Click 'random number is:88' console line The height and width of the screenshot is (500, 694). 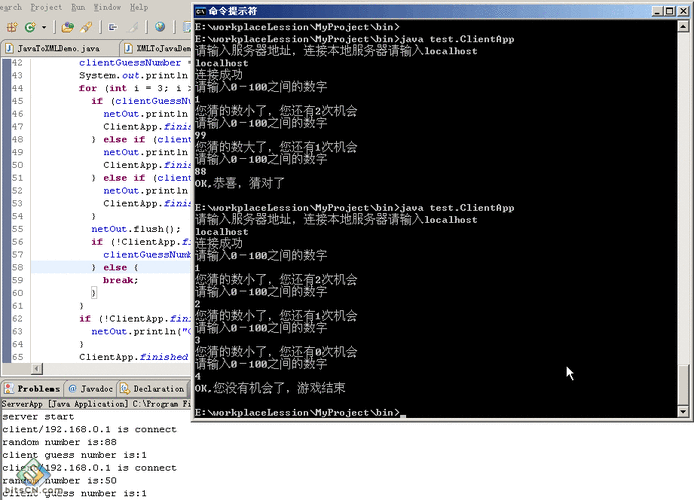59,442
